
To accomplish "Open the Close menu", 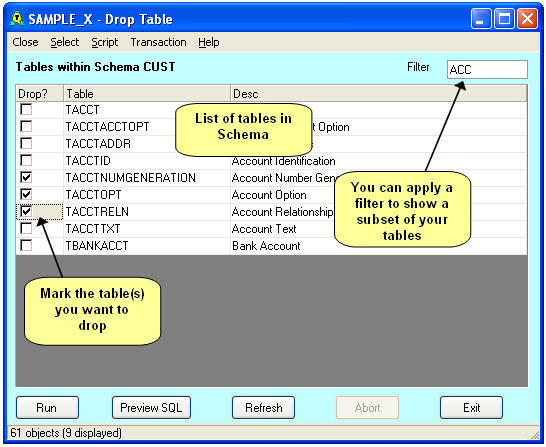I will [25, 42].
